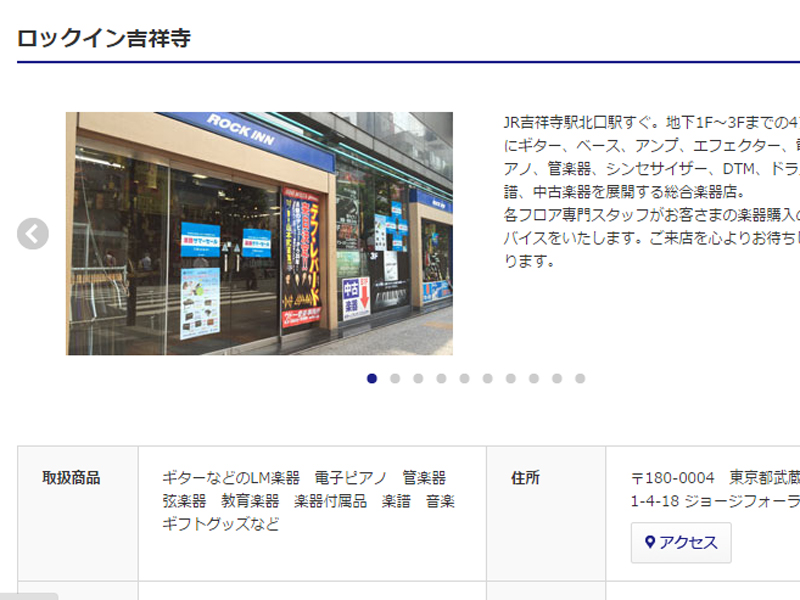
Task: Switch to the third carousel dot
Action: tap(418, 378)
